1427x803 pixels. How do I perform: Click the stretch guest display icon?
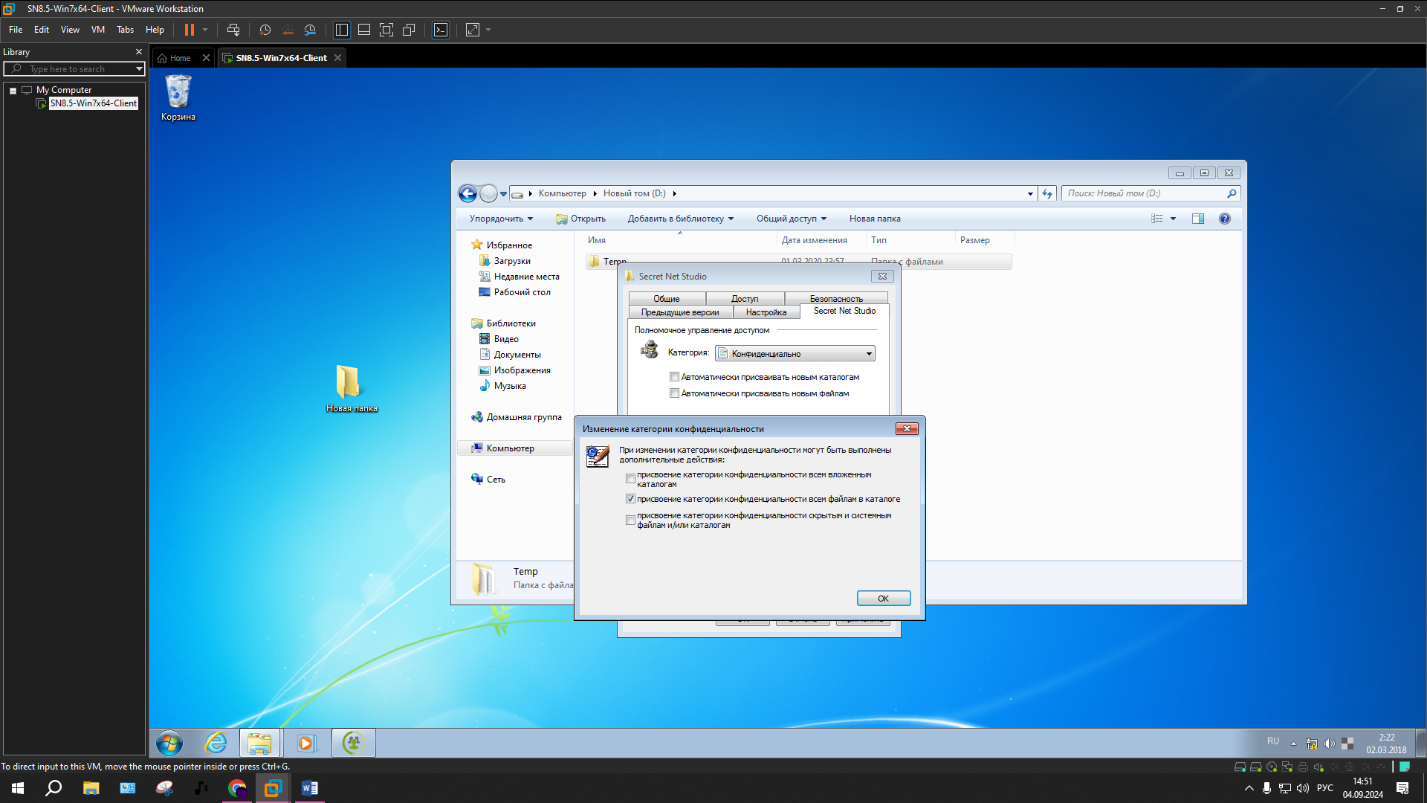(473, 30)
